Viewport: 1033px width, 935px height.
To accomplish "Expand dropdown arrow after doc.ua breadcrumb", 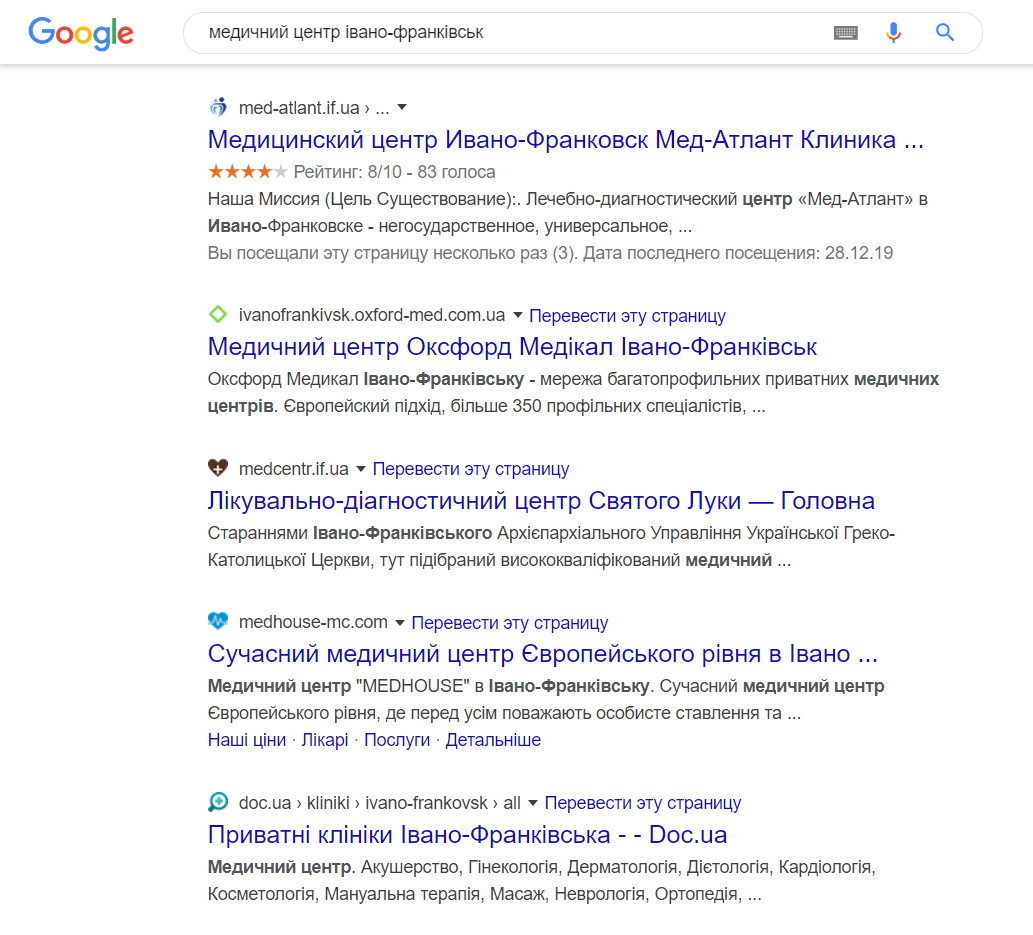I will coord(532,803).
